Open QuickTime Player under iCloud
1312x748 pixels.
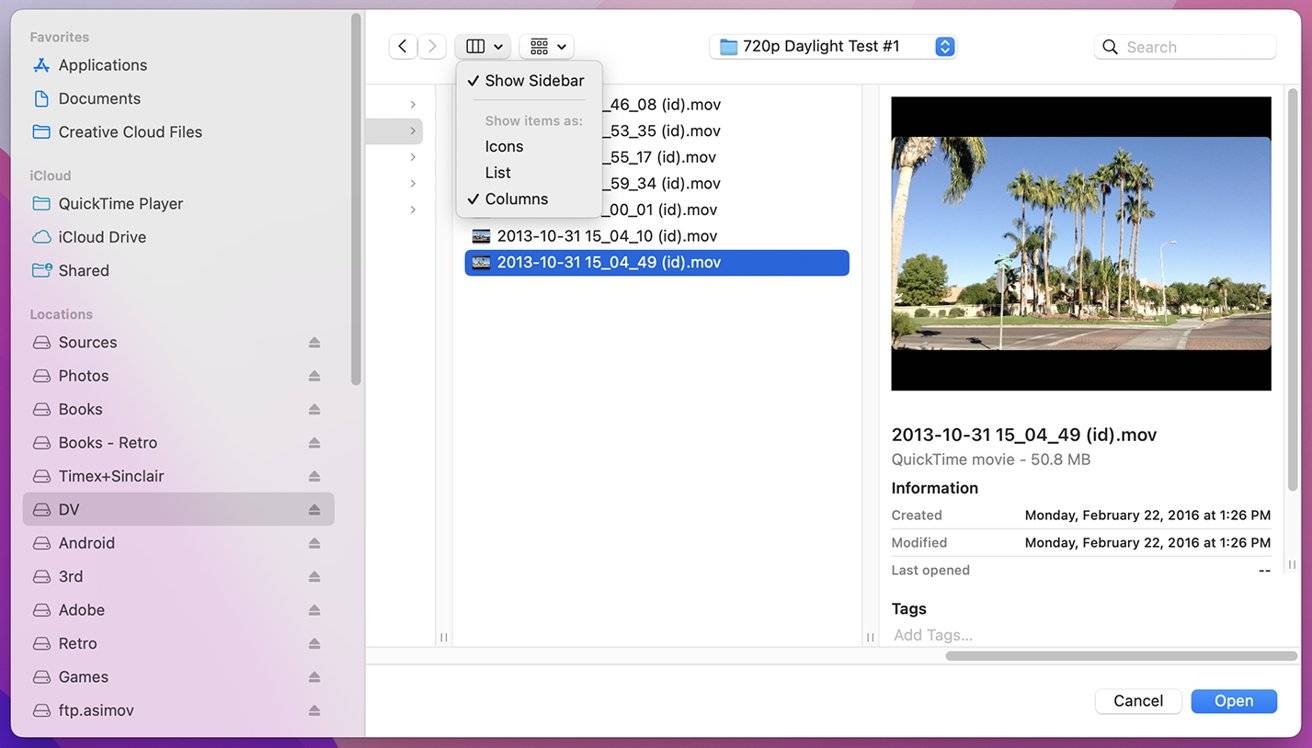tap(179, 203)
